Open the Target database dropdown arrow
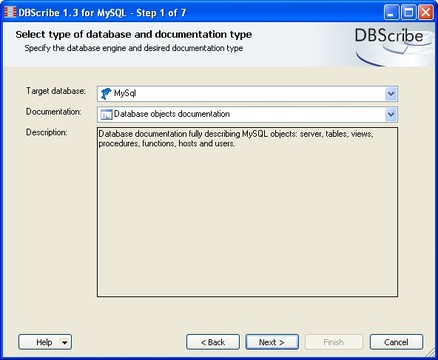The width and height of the screenshot is (438, 360). click(391, 94)
